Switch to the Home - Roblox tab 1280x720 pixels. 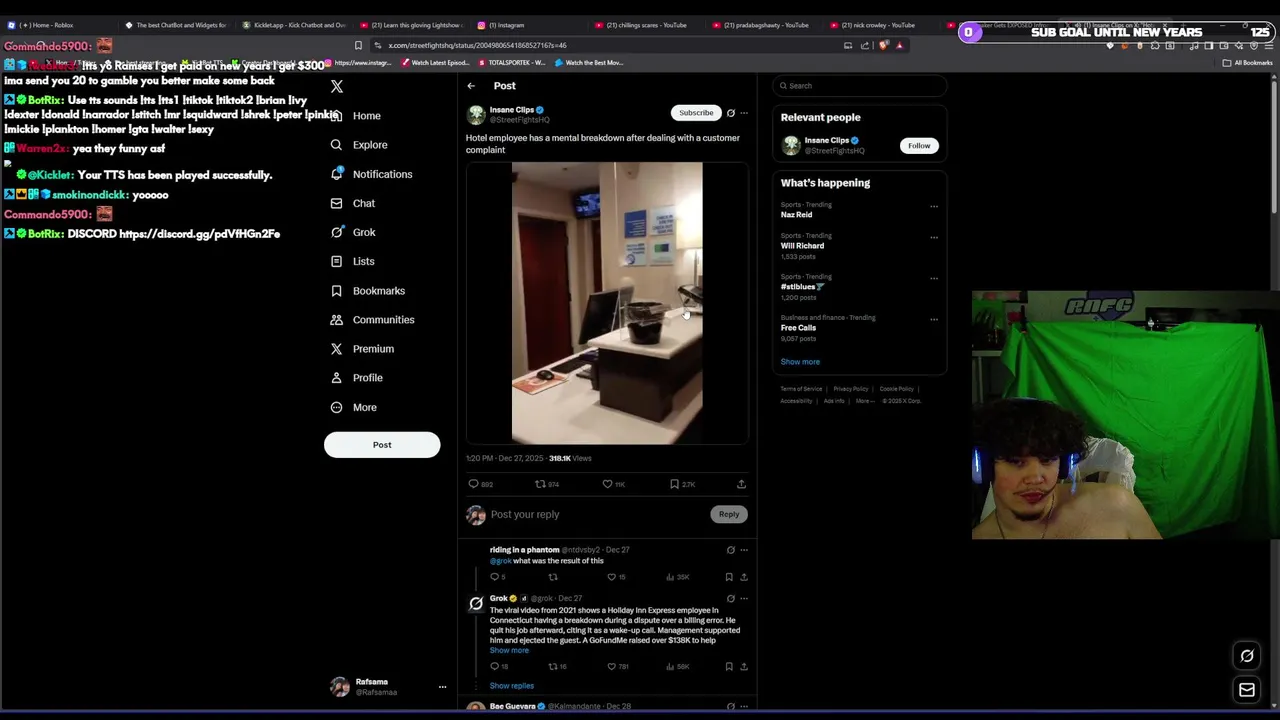point(47,25)
